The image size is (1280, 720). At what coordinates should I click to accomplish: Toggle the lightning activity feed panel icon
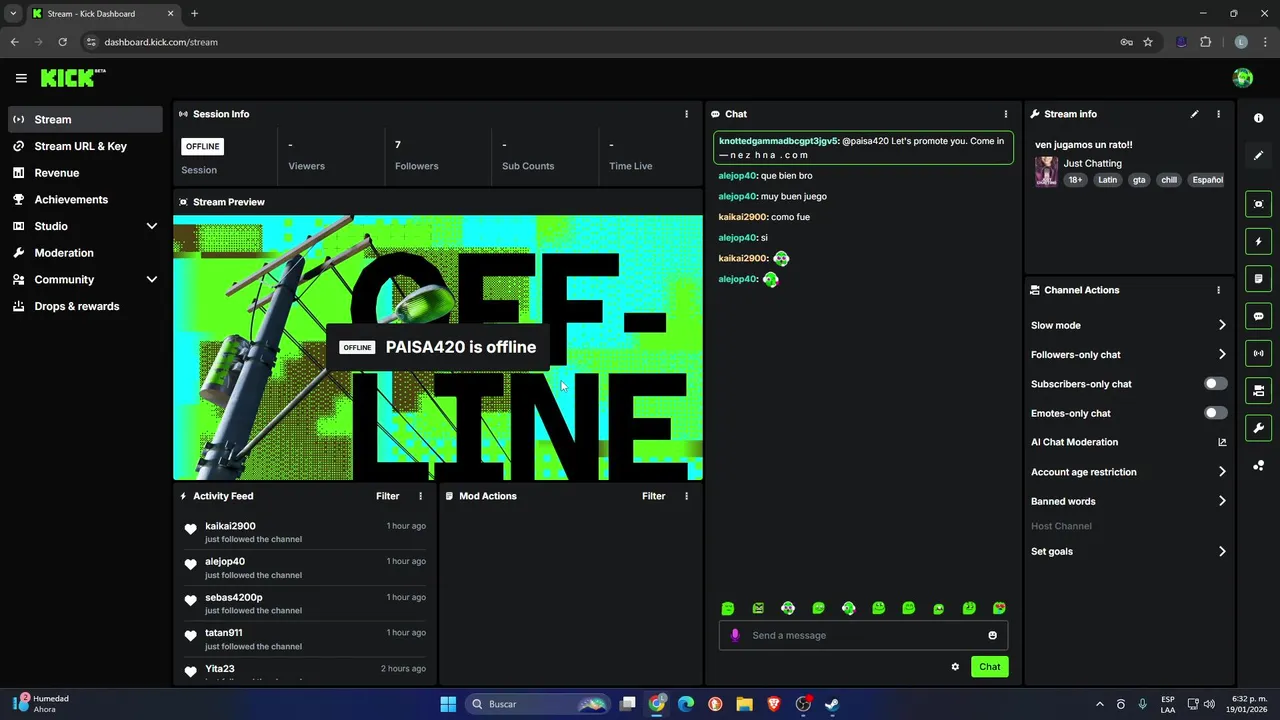(x=1258, y=241)
